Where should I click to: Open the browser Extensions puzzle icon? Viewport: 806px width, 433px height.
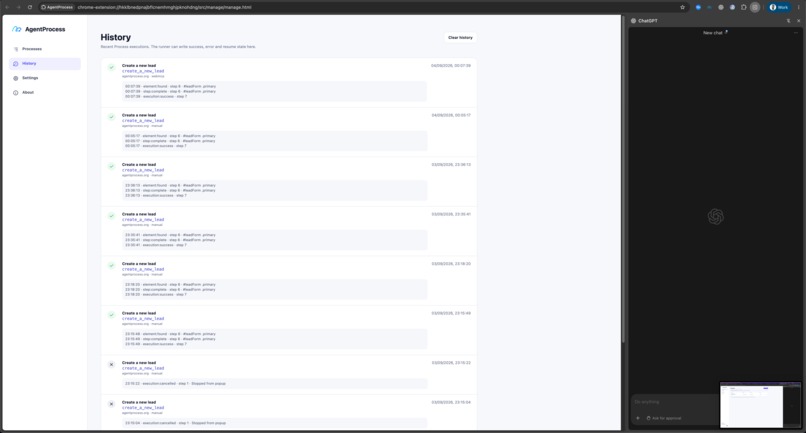click(743, 7)
